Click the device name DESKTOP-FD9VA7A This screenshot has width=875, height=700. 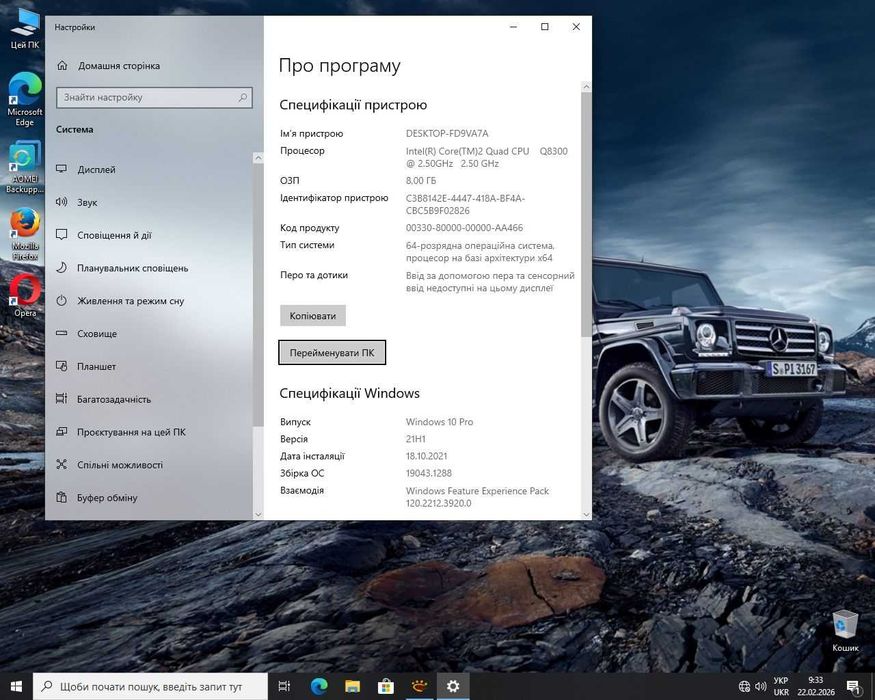(447, 133)
